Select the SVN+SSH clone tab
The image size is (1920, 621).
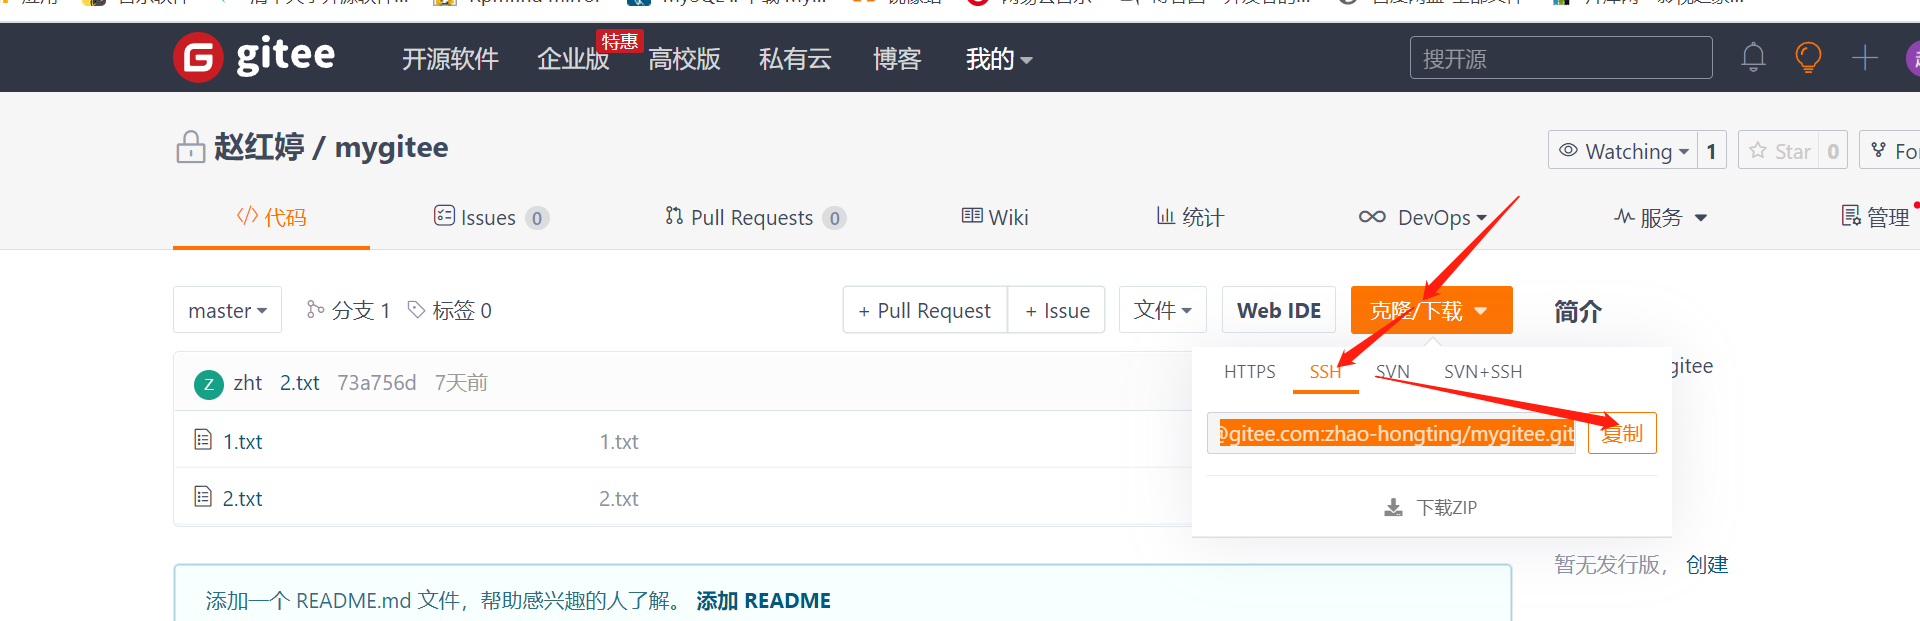pos(1483,372)
